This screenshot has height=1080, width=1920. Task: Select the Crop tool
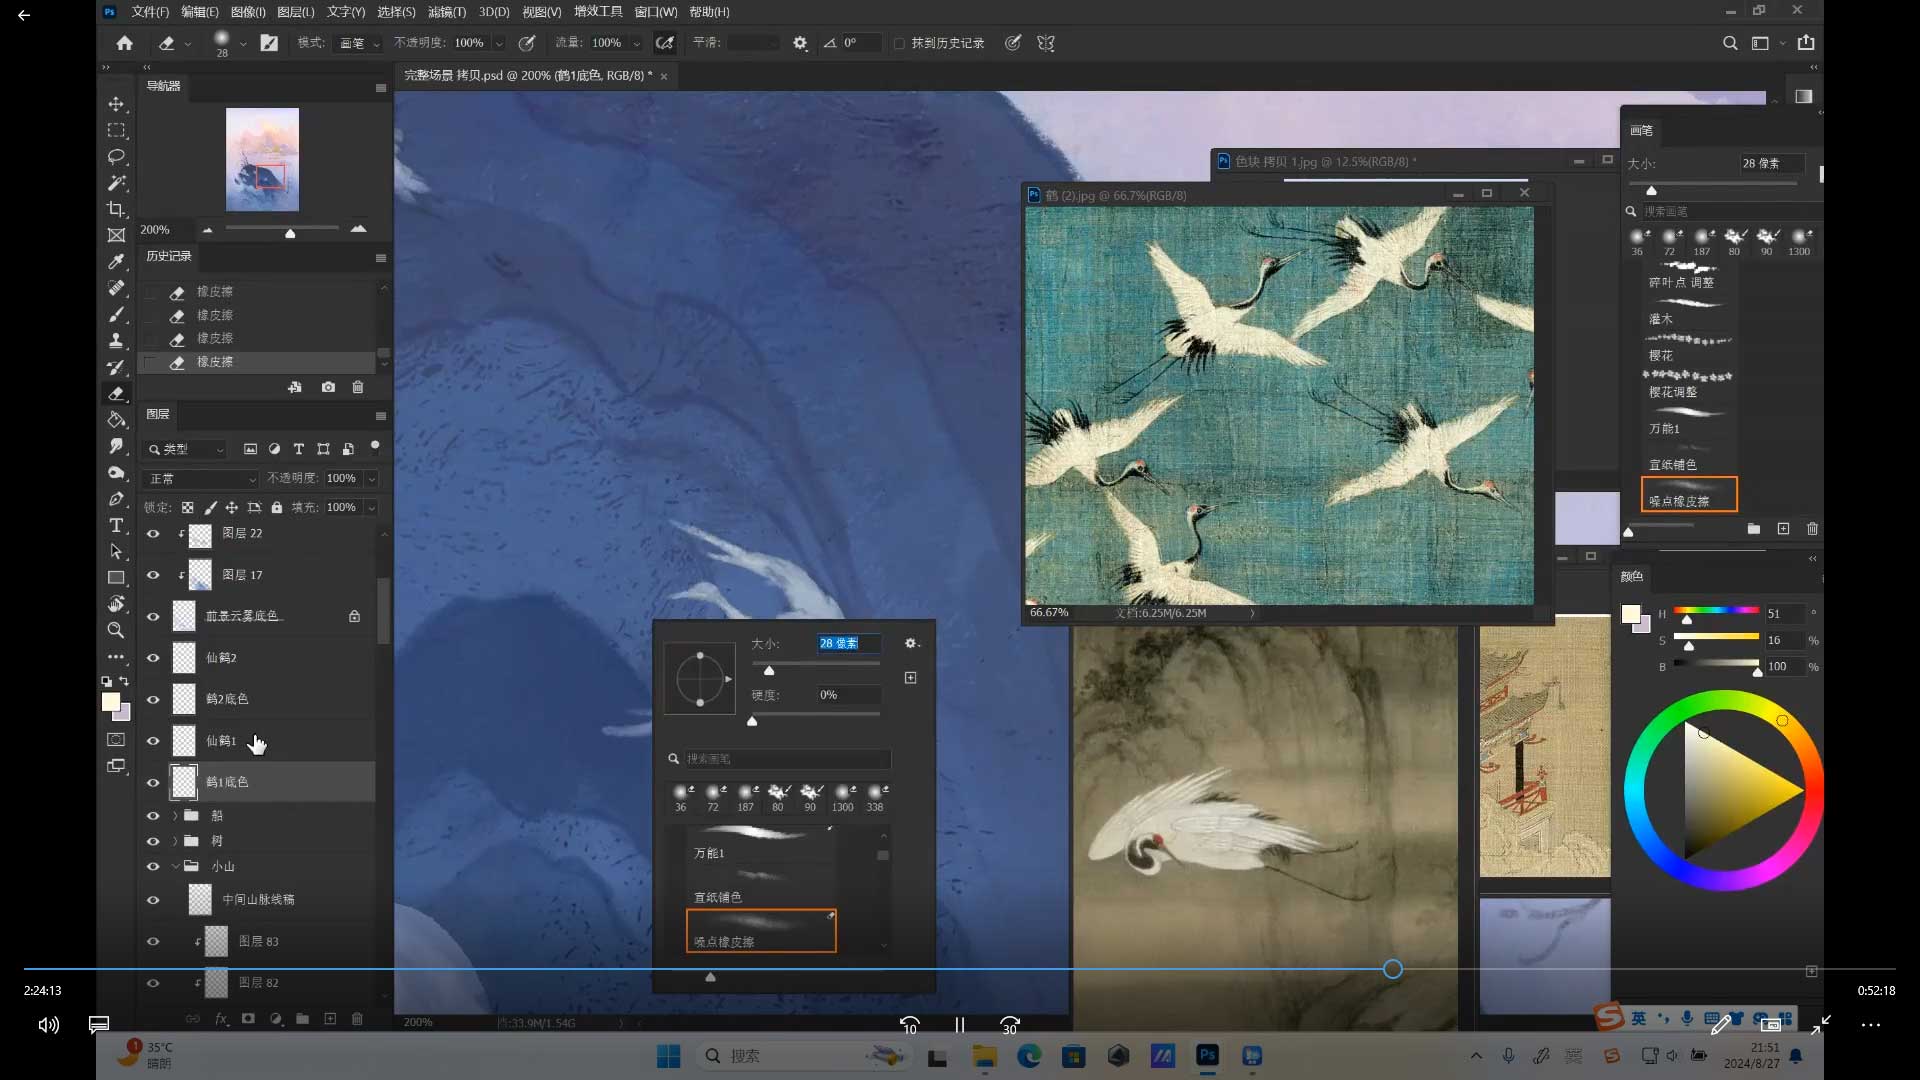116,209
